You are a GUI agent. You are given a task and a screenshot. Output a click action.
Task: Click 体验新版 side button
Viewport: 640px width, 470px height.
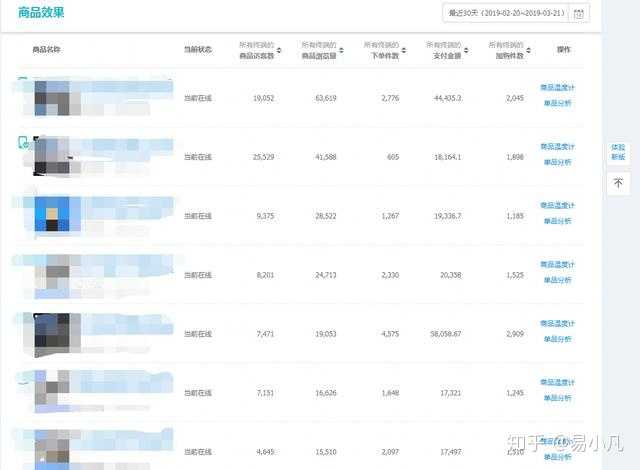(618, 152)
